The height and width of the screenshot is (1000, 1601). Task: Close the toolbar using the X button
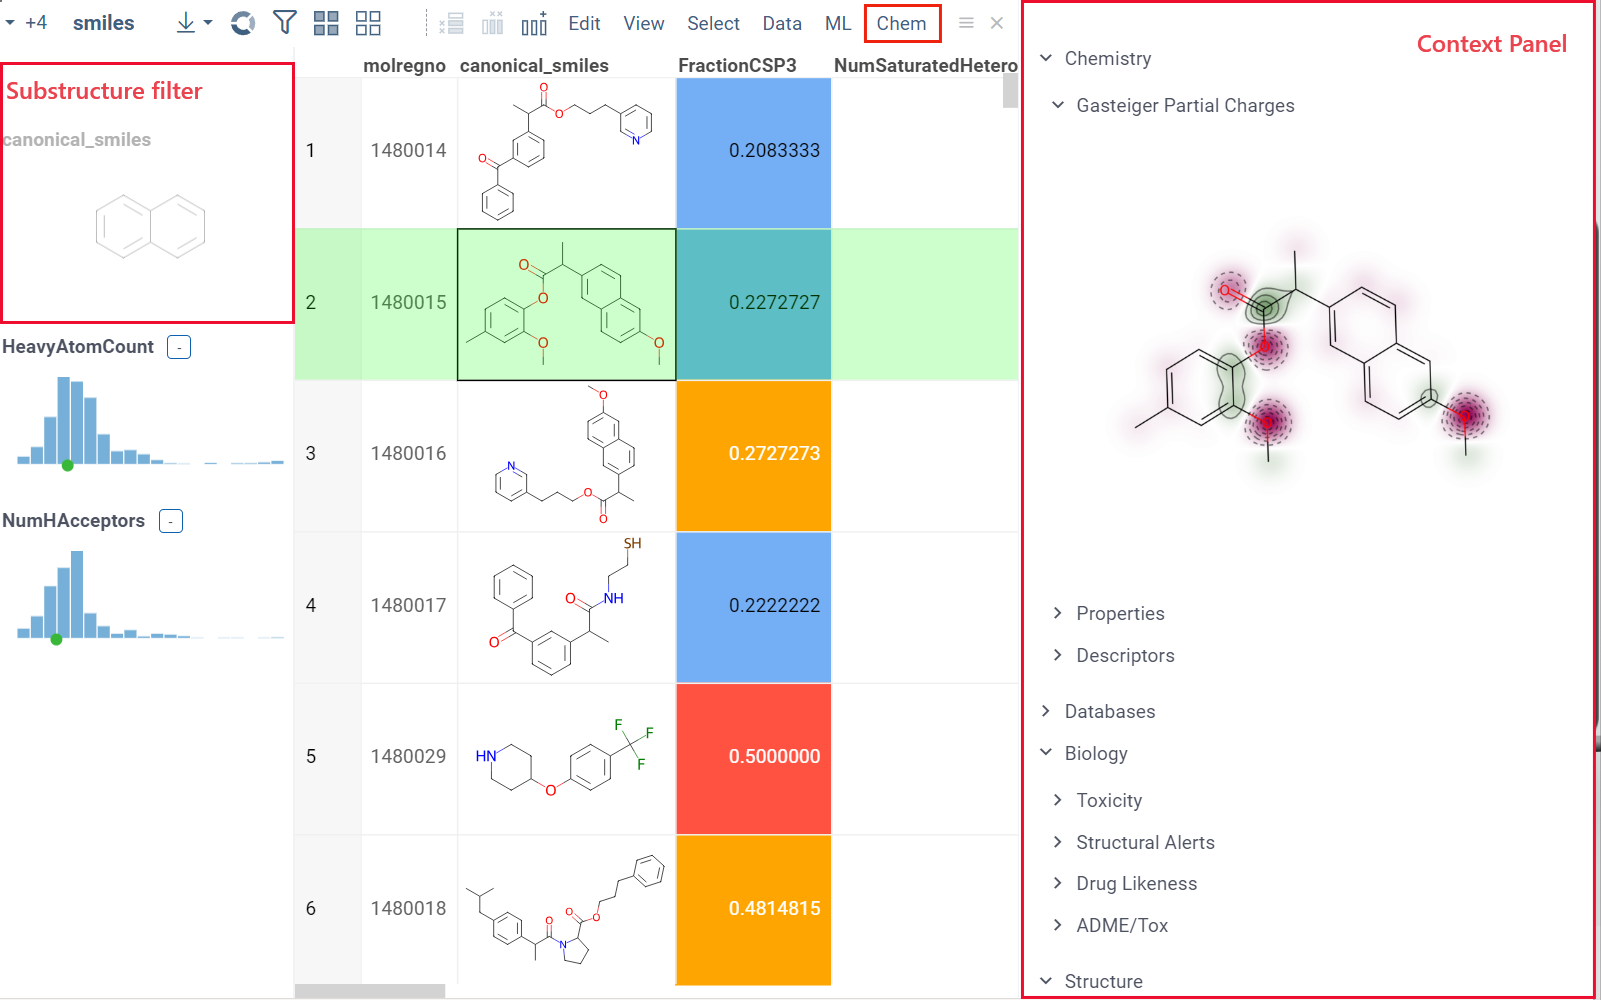coord(997,22)
